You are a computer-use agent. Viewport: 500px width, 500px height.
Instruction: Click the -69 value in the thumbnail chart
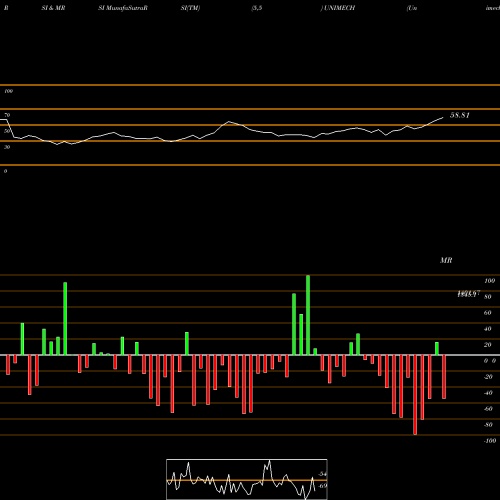pyautogui.click(x=322, y=486)
